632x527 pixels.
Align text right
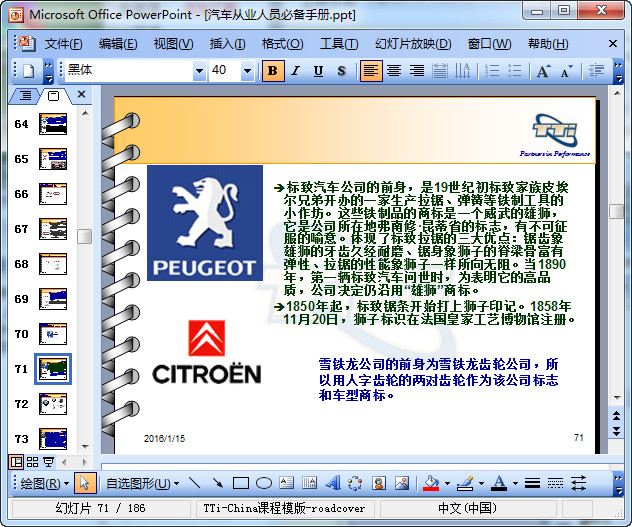(417, 71)
